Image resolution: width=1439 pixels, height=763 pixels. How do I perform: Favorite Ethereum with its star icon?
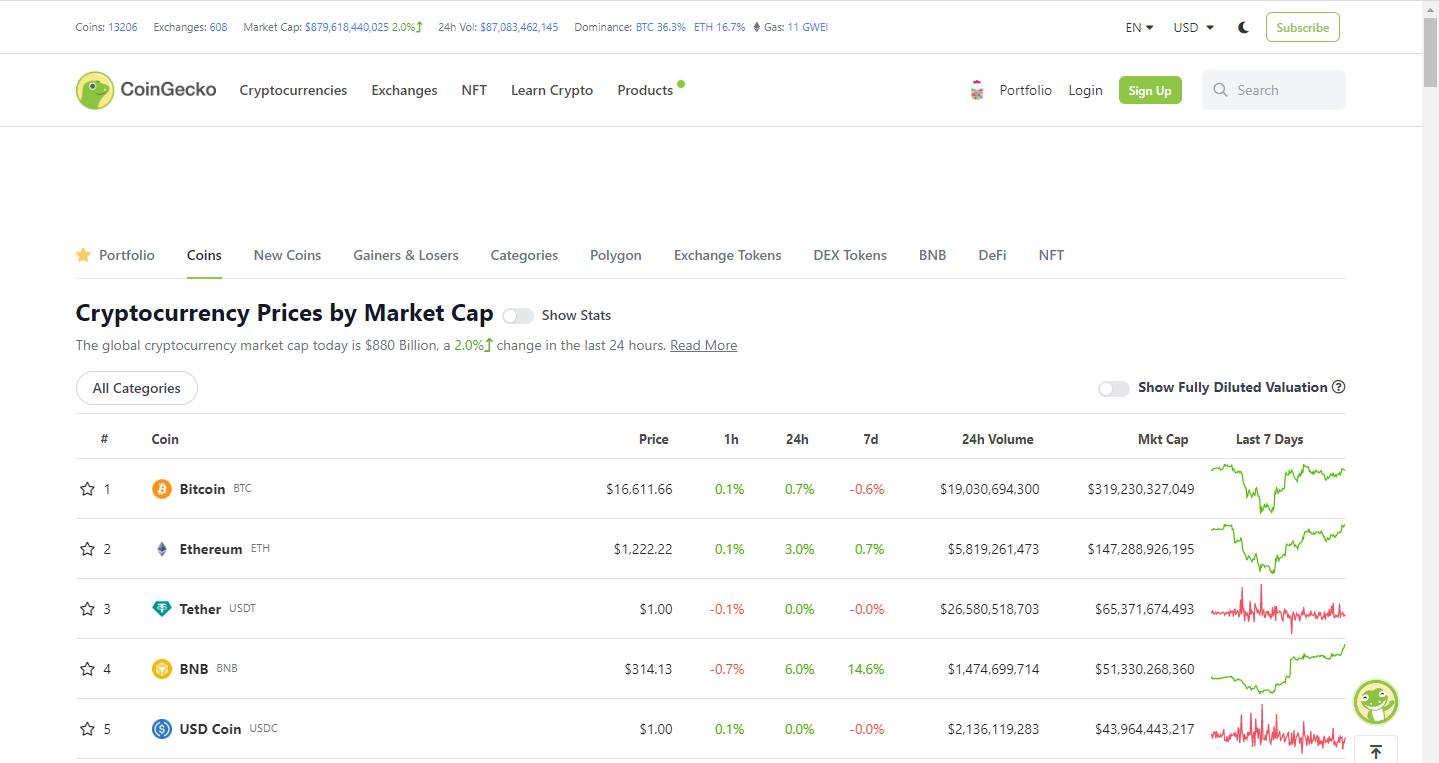(87, 549)
